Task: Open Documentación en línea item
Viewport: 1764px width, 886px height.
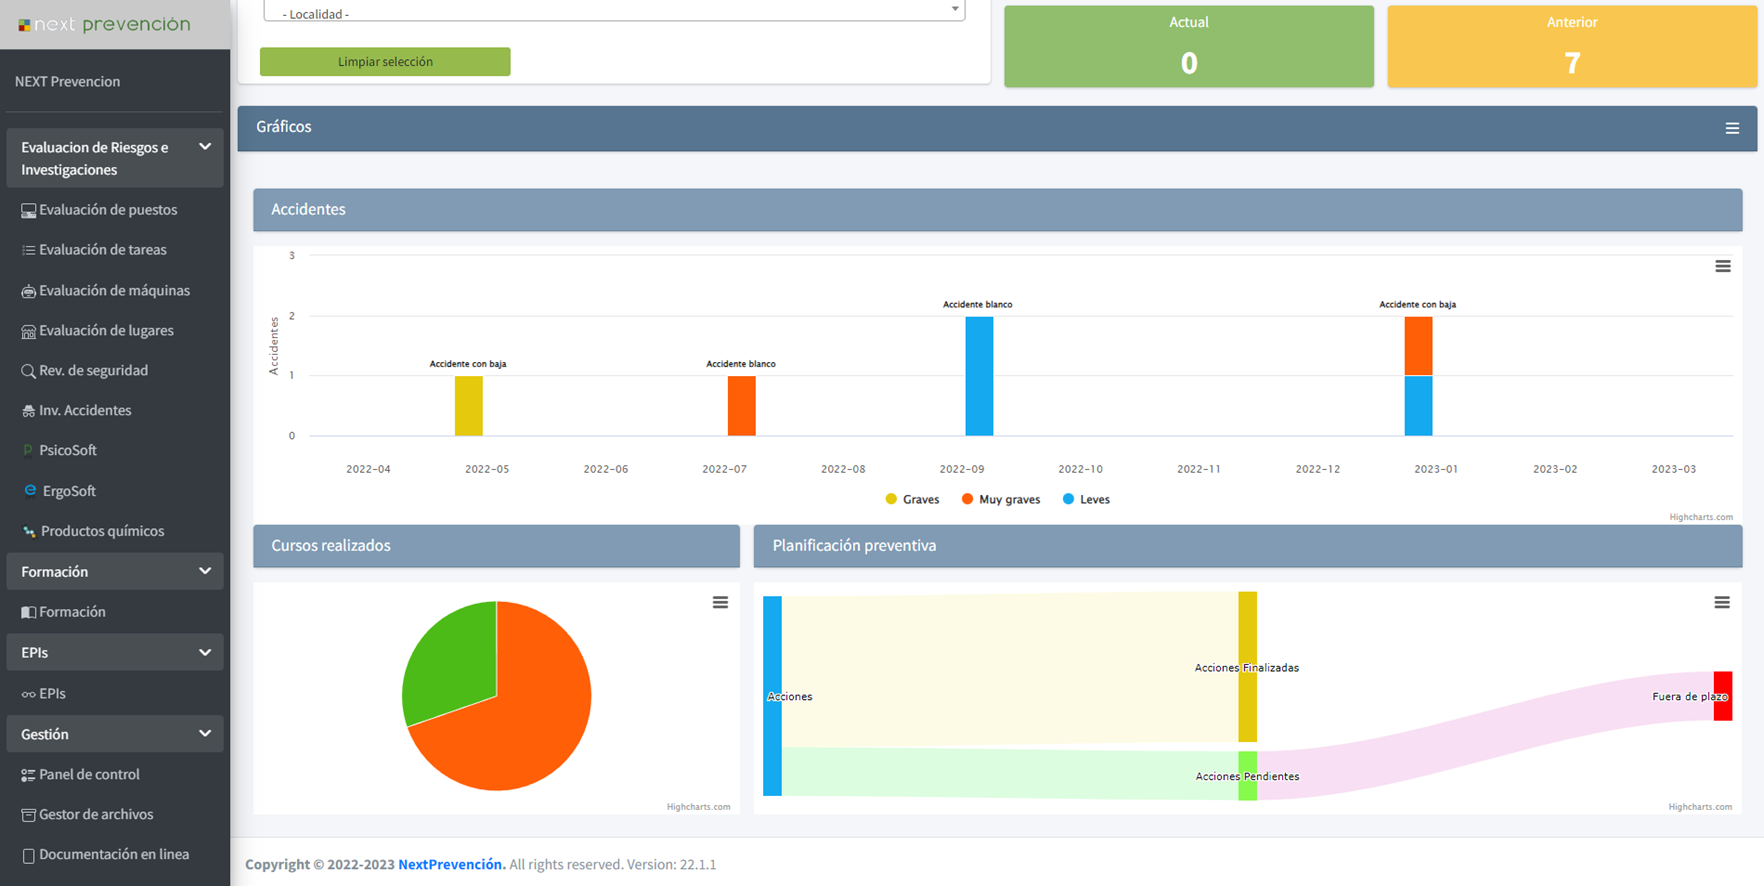Action: coord(105,855)
